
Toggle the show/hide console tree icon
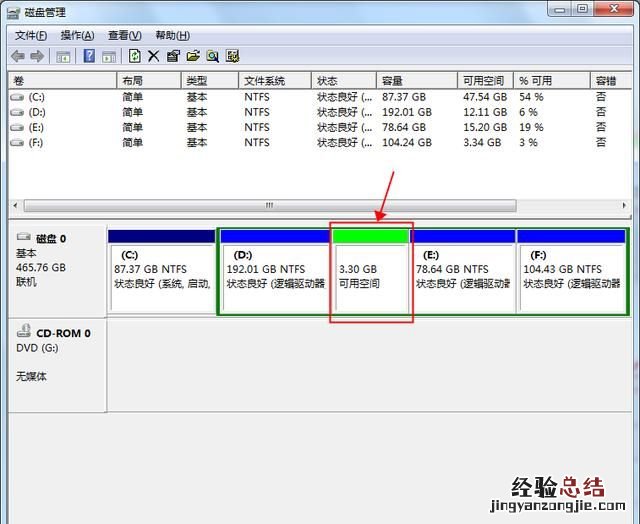tap(64, 56)
